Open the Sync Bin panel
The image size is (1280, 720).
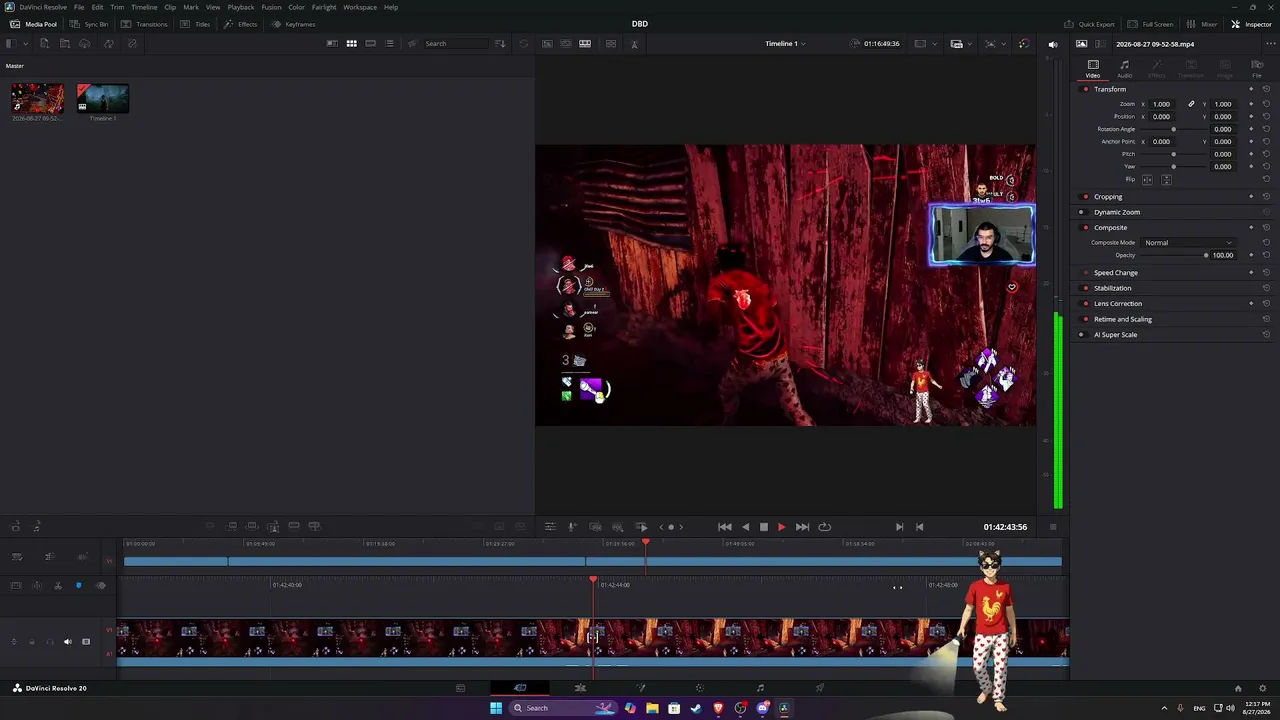[x=89, y=24]
